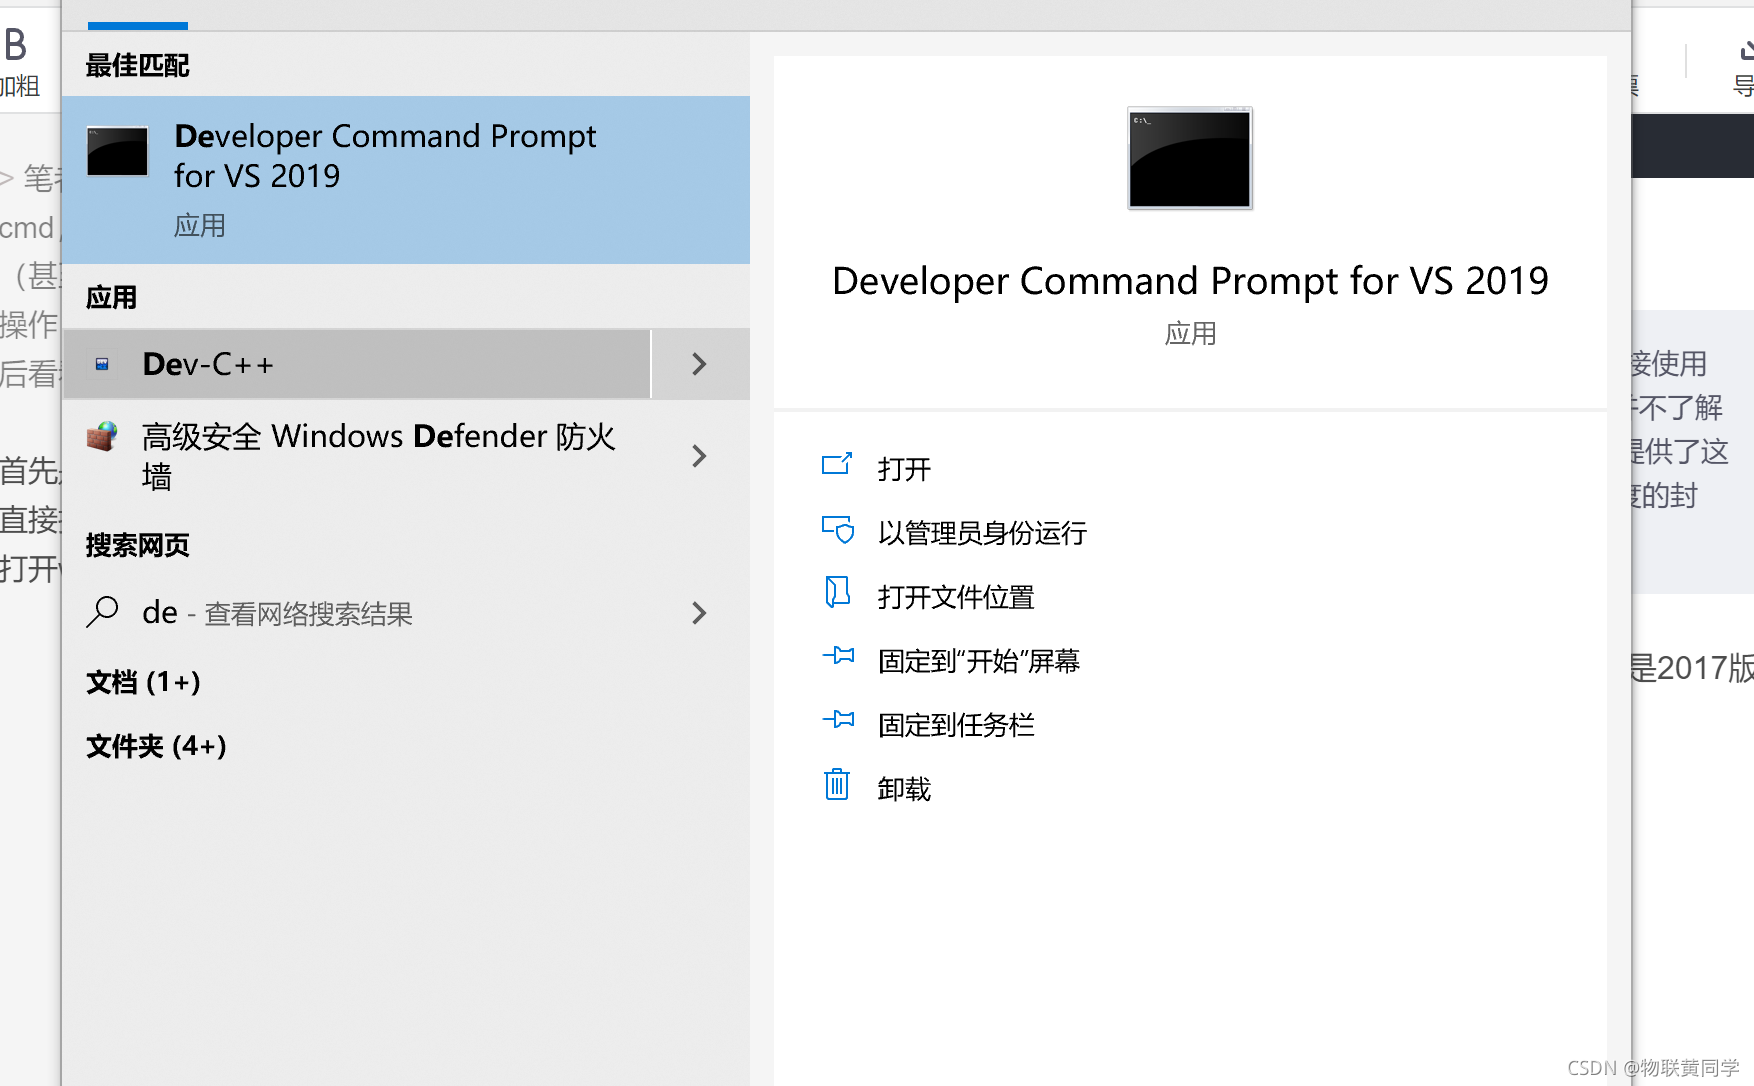
Task: Show the 文档 (1+) results
Action: (143, 682)
